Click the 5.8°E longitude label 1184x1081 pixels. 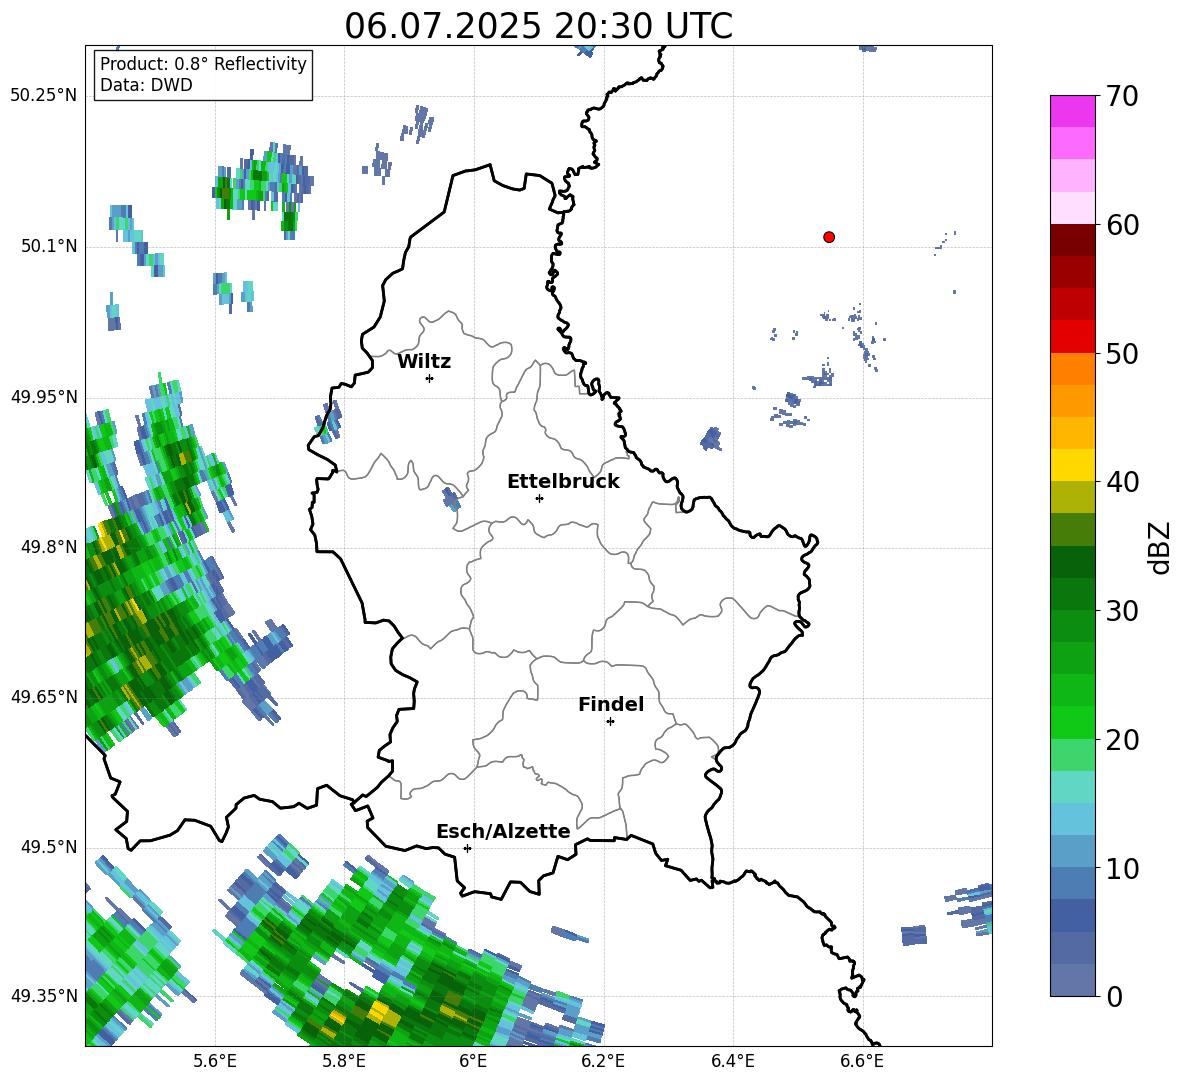pyautogui.click(x=344, y=1061)
